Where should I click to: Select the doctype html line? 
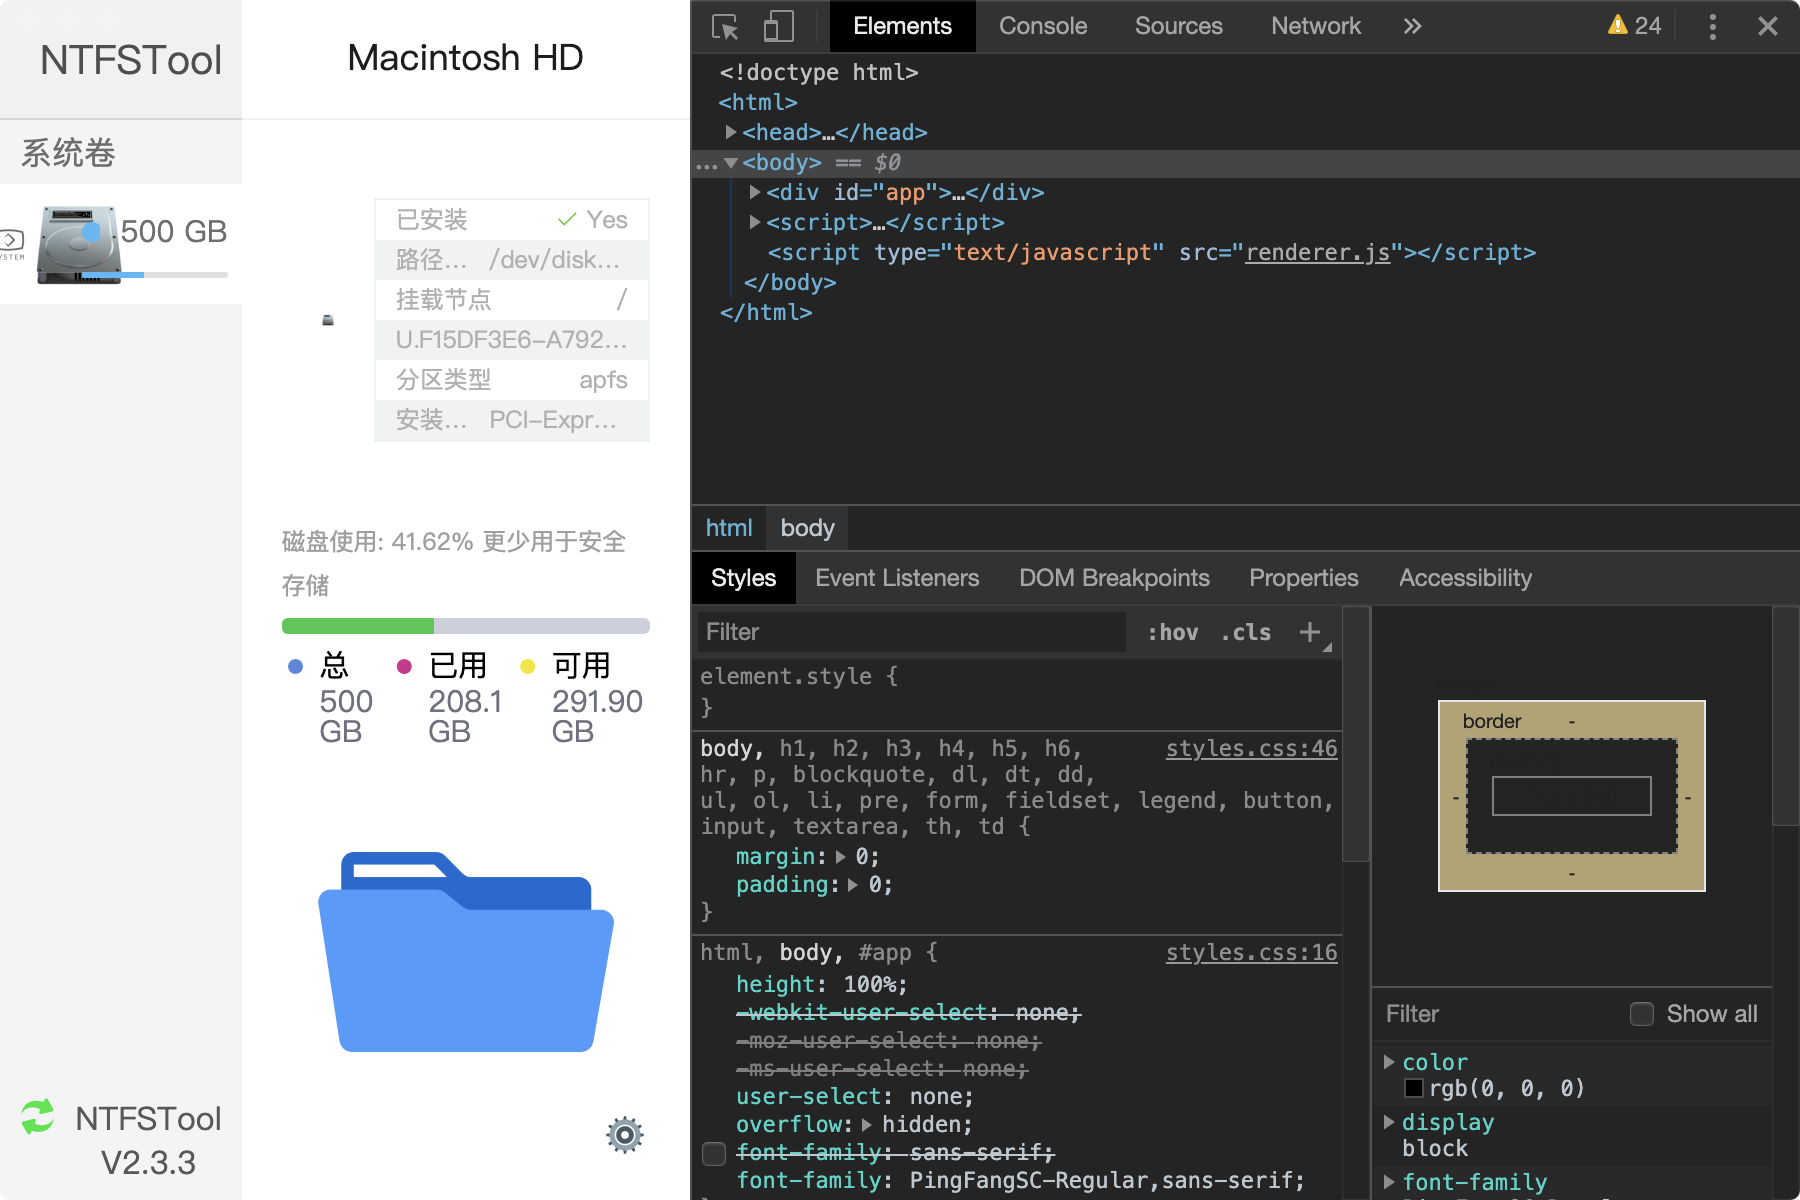click(x=818, y=72)
